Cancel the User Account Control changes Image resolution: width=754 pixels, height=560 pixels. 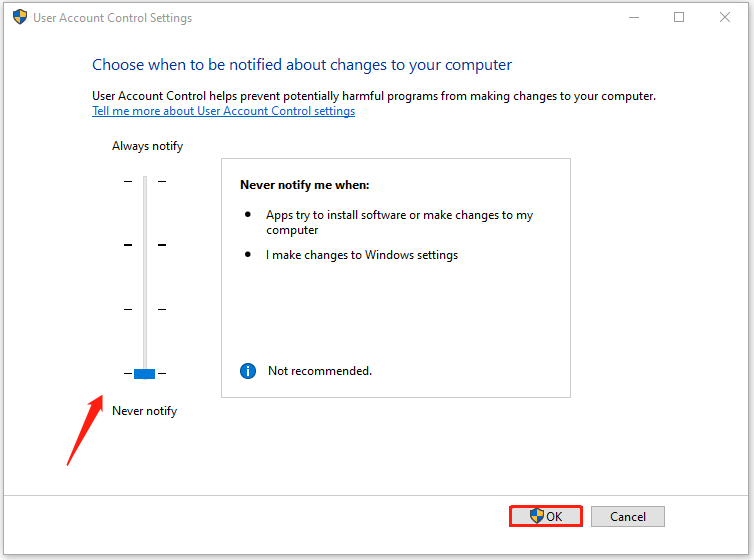(628, 516)
